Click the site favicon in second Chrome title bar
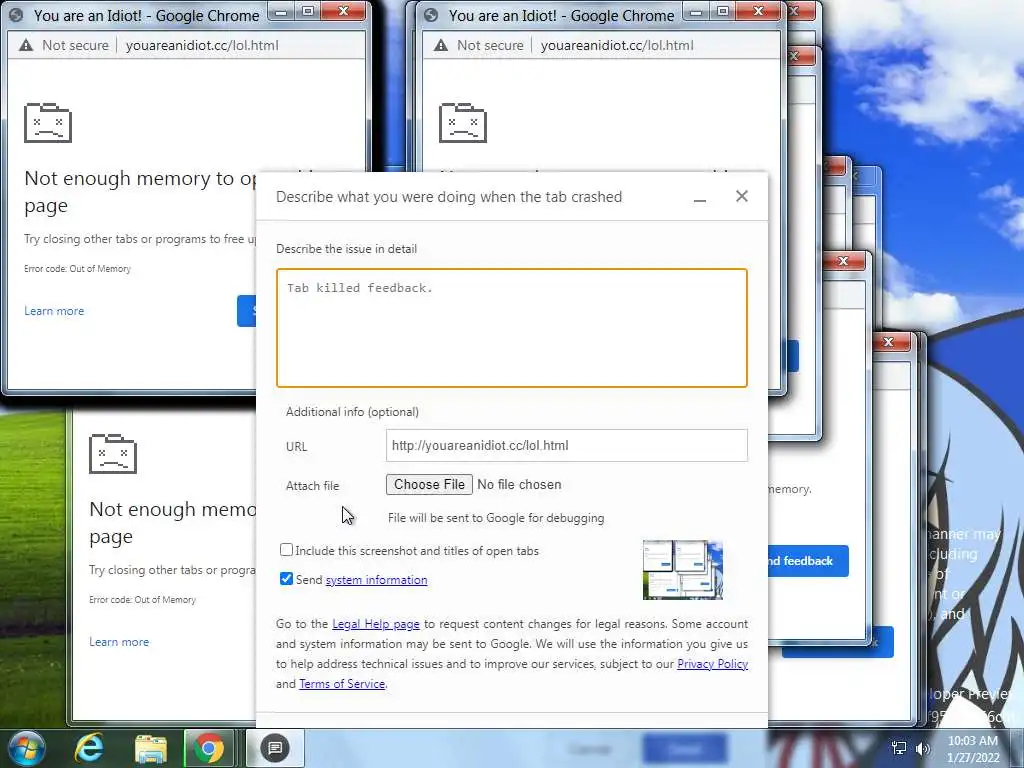Screen dimensions: 1024x768 [431, 15]
